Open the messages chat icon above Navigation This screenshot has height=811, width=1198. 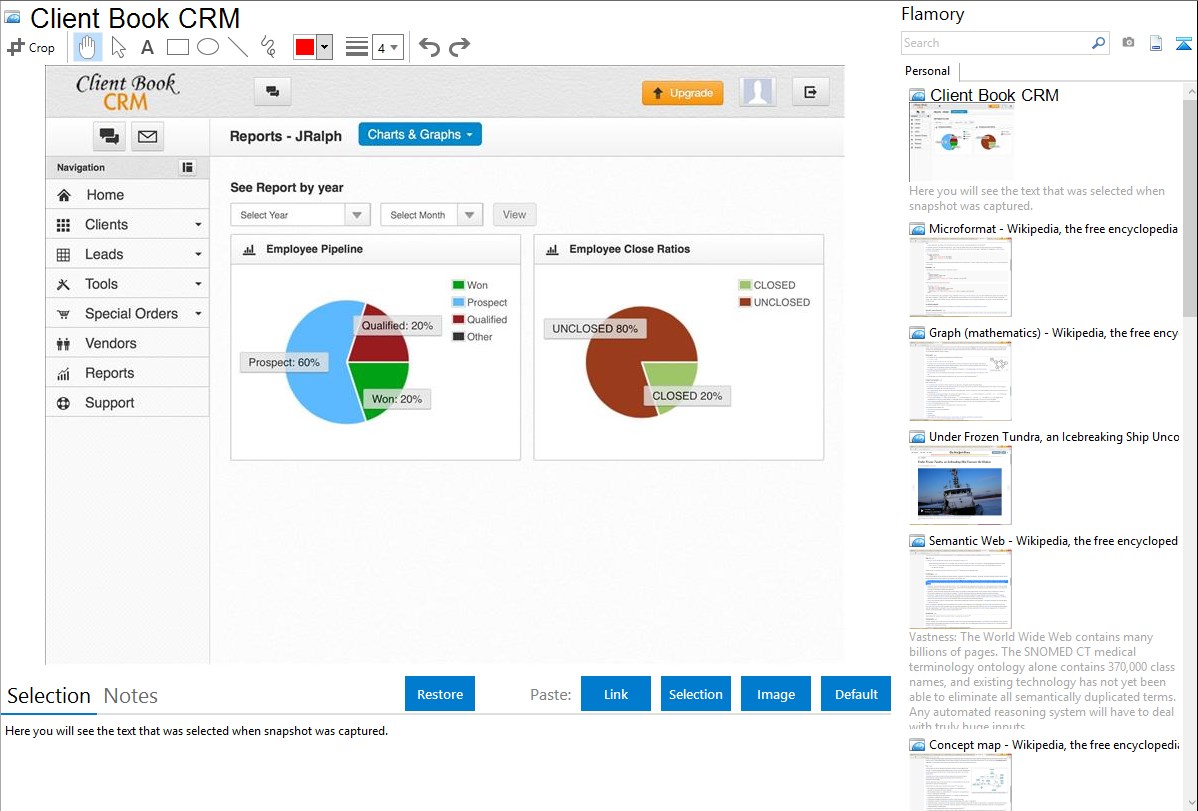(109, 136)
